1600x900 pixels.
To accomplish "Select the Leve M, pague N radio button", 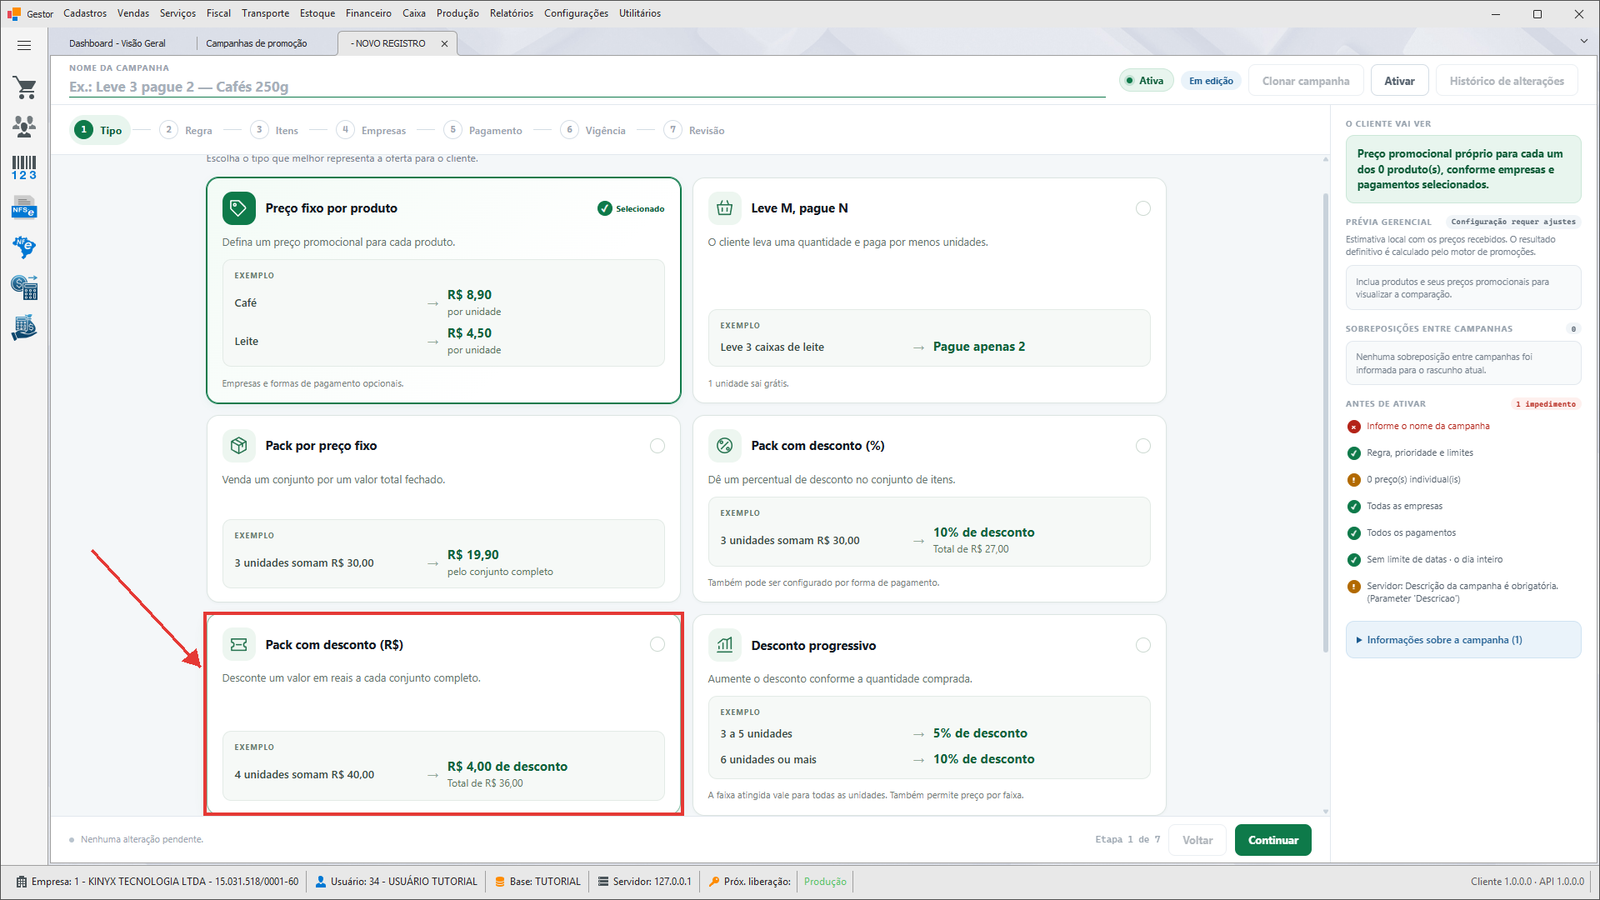I will [x=1143, y=208].
